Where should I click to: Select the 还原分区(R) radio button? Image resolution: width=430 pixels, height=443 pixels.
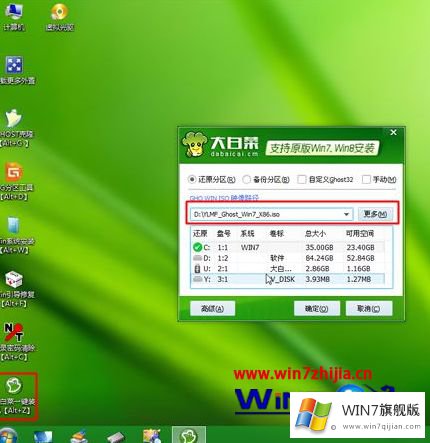click(192, 180)
